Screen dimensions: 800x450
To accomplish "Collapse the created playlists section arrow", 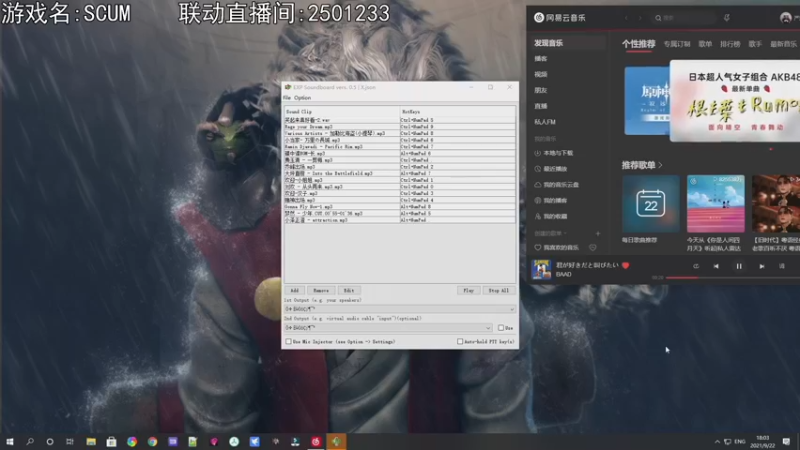I will point(565,234).
